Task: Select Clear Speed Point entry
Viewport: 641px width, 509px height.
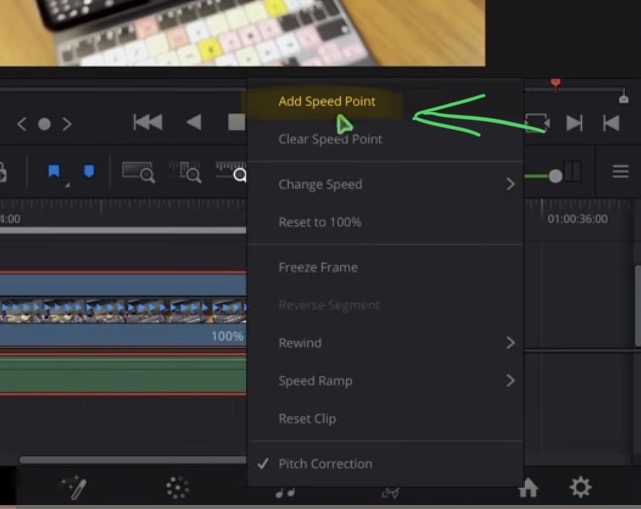Action: tap(330, 139)
